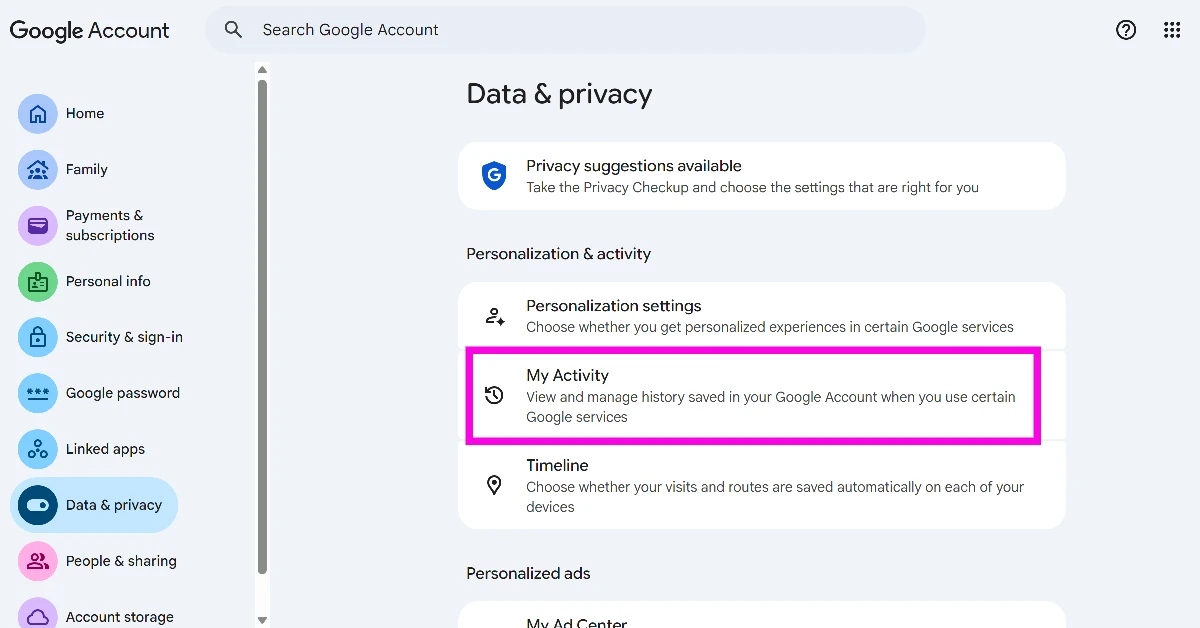This screenshot has height=628, width=1200.
Task: Click the Personalization settings person icon
Action: [x=494, y=316]
